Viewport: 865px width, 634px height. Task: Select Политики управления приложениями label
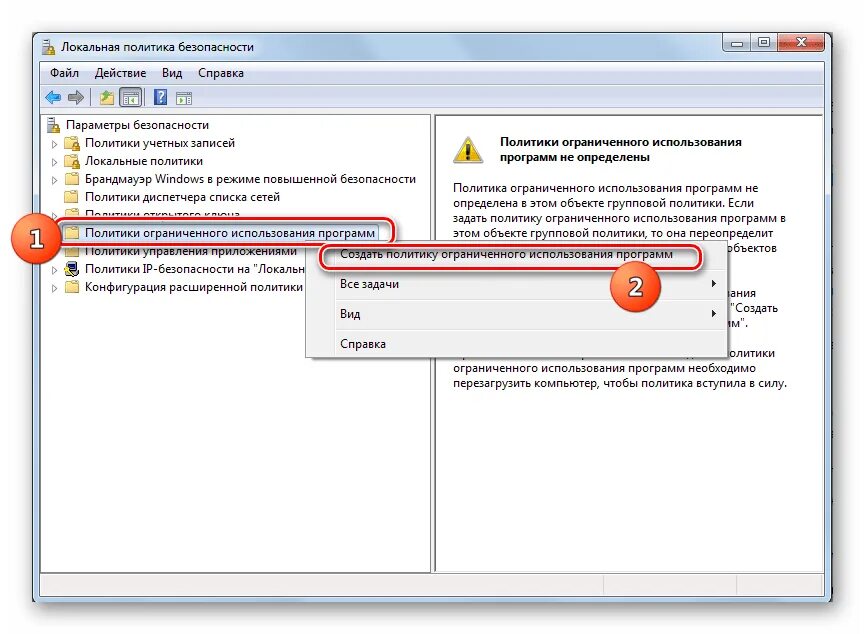191,252
